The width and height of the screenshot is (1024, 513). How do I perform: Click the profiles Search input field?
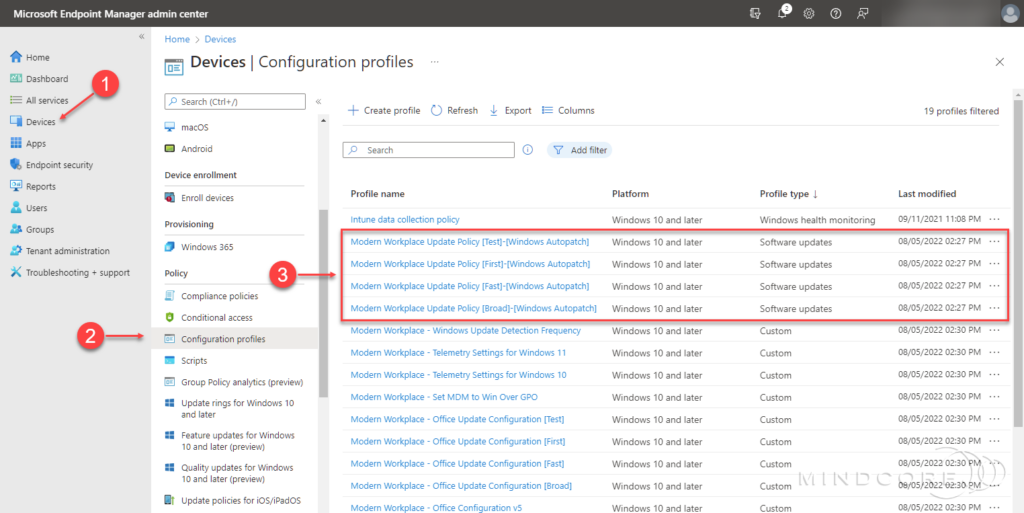click(430, 150)
